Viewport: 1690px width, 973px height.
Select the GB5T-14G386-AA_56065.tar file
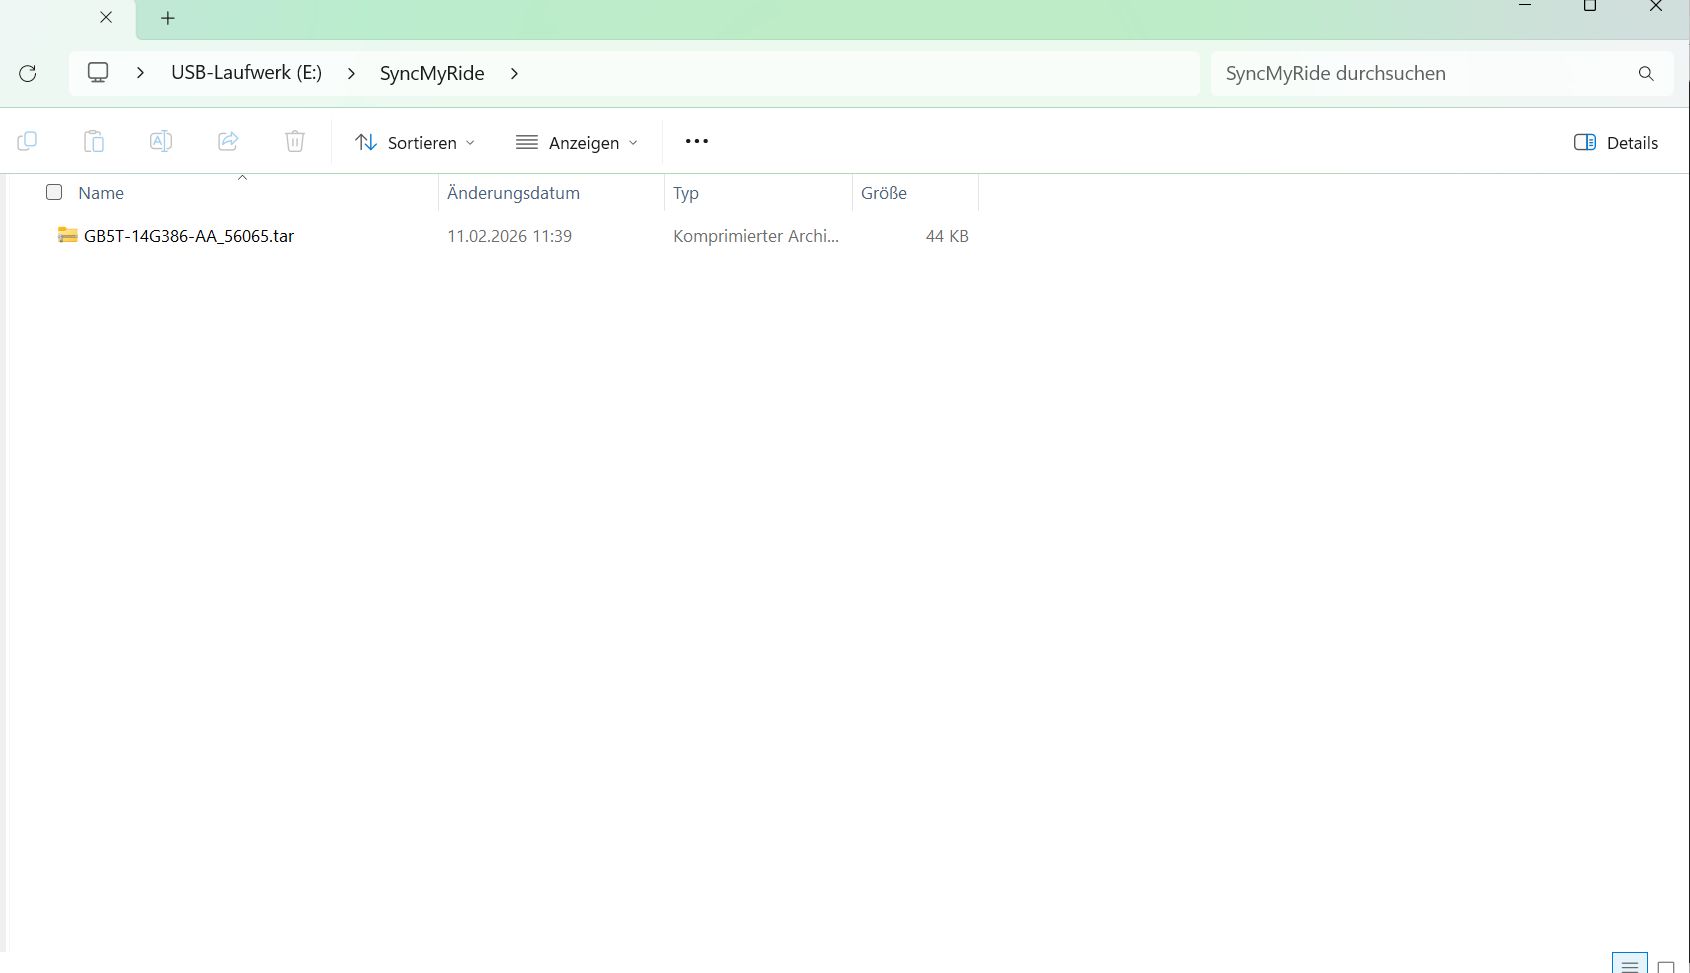point(189,236)
